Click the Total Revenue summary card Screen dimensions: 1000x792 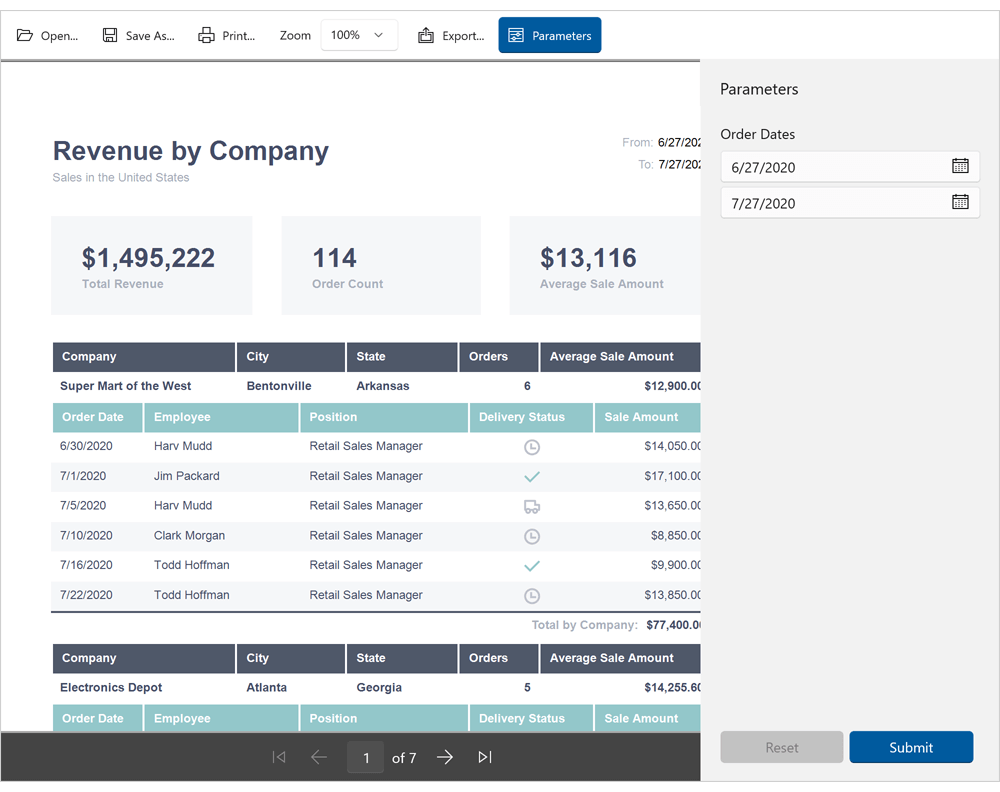point(151,265)
